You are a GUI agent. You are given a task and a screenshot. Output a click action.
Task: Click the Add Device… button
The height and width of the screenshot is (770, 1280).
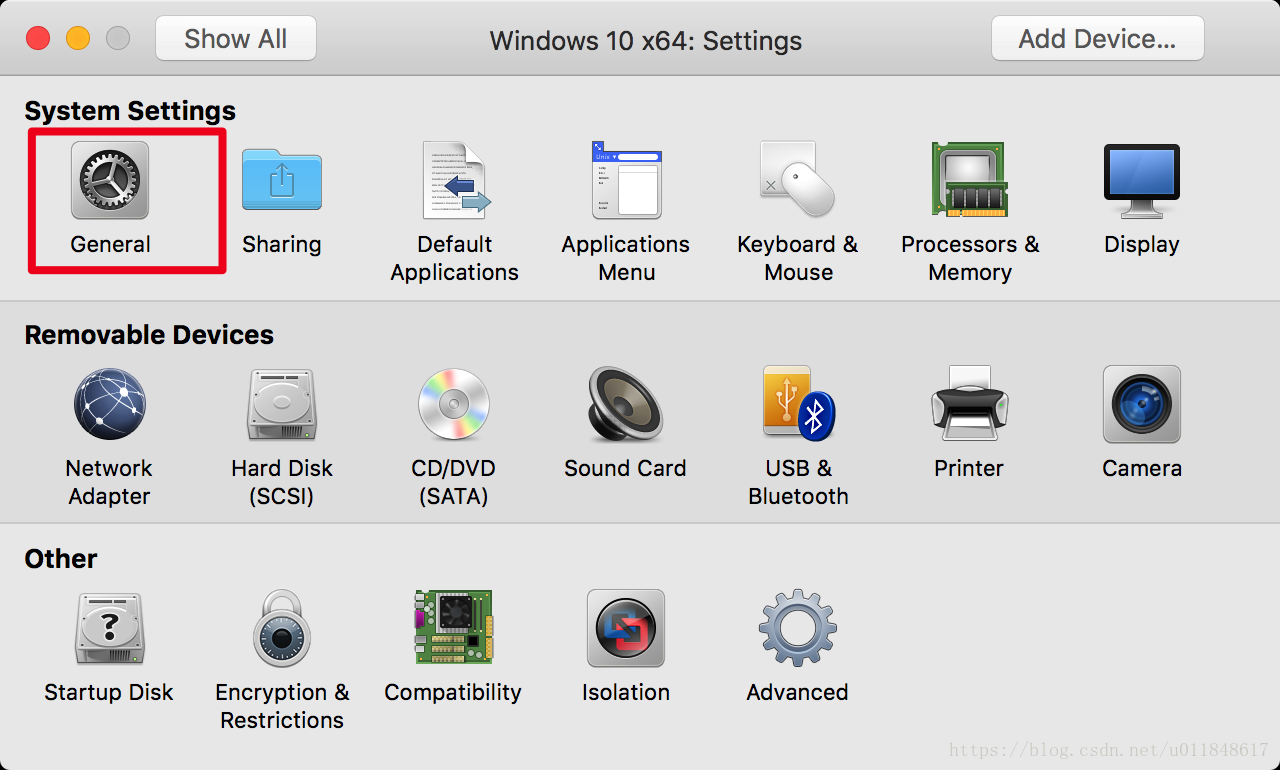[1098, 39]
